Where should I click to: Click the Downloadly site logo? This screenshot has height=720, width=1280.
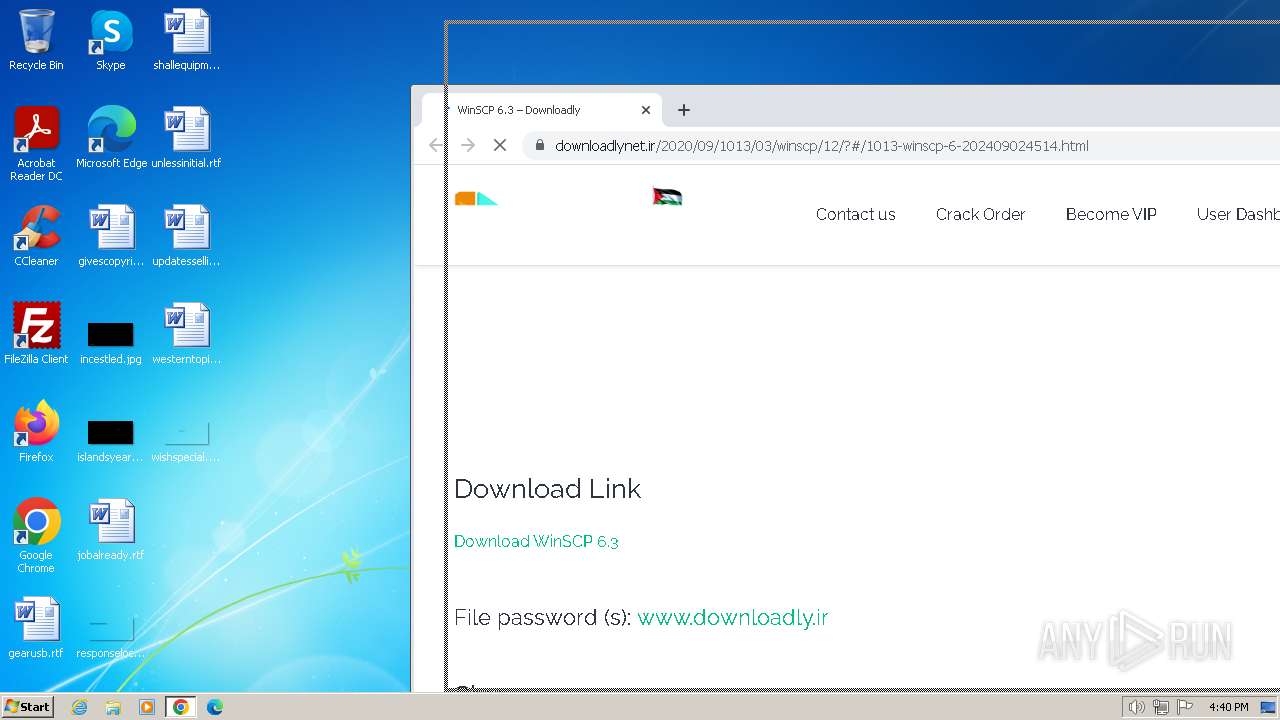coord(476,198)
